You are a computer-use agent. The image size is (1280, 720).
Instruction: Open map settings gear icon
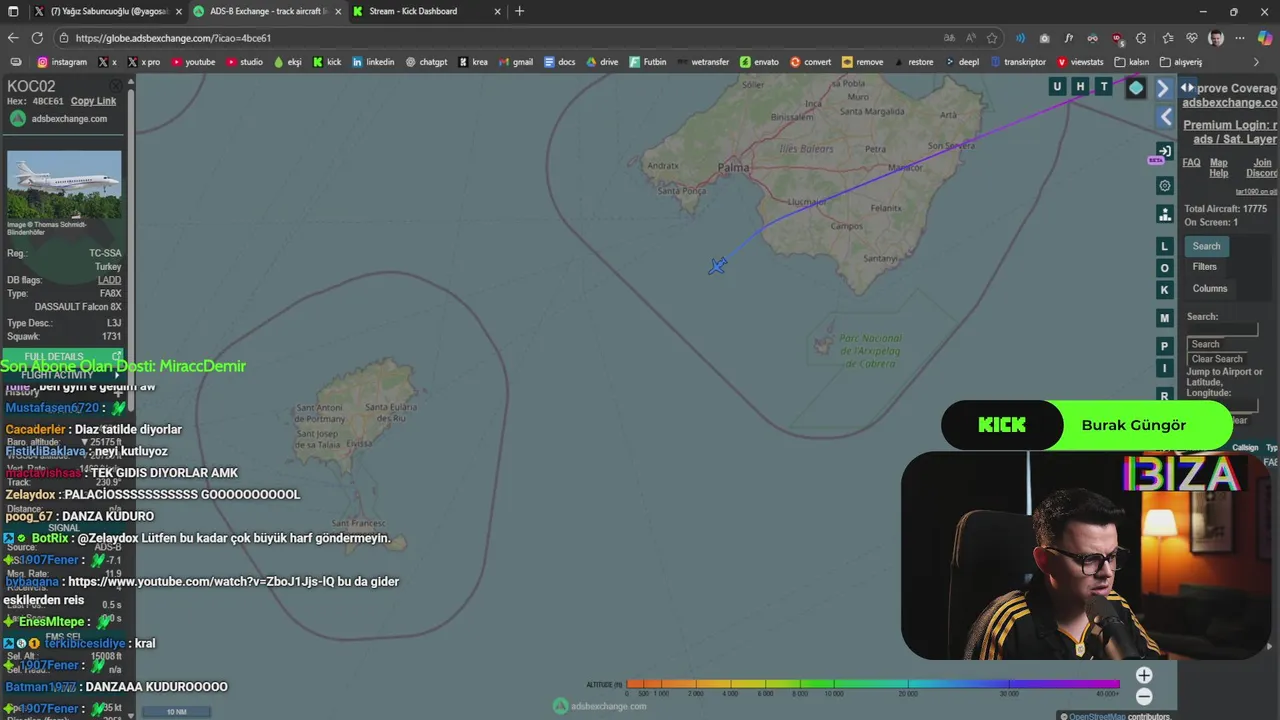pos(1165,186)
